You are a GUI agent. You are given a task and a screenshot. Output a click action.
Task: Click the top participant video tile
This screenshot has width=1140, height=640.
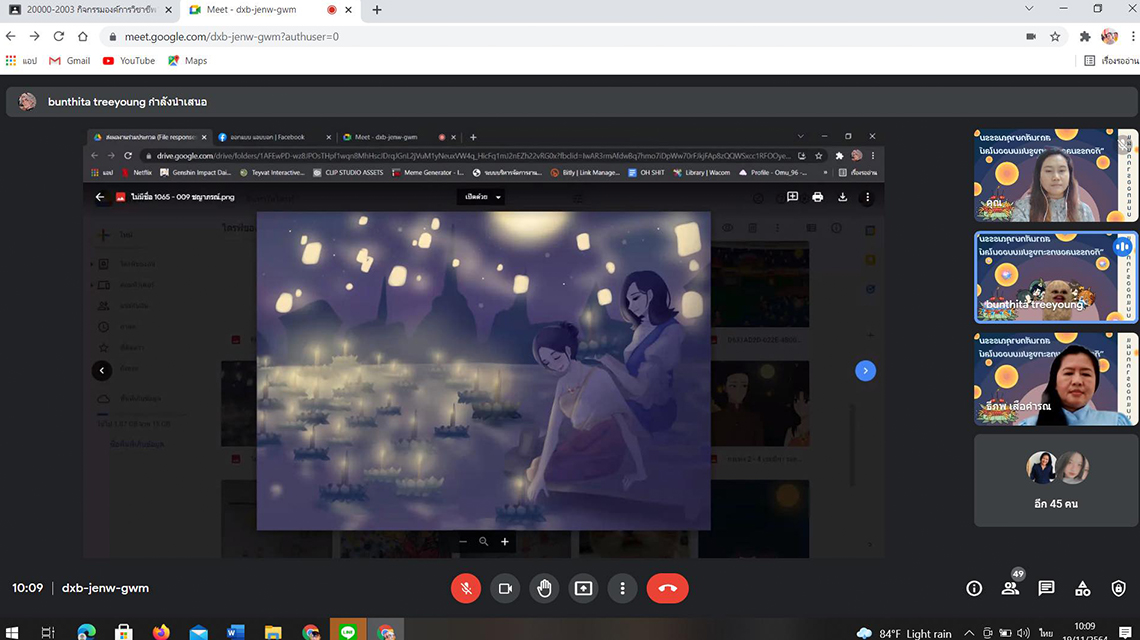point(1056,175)
